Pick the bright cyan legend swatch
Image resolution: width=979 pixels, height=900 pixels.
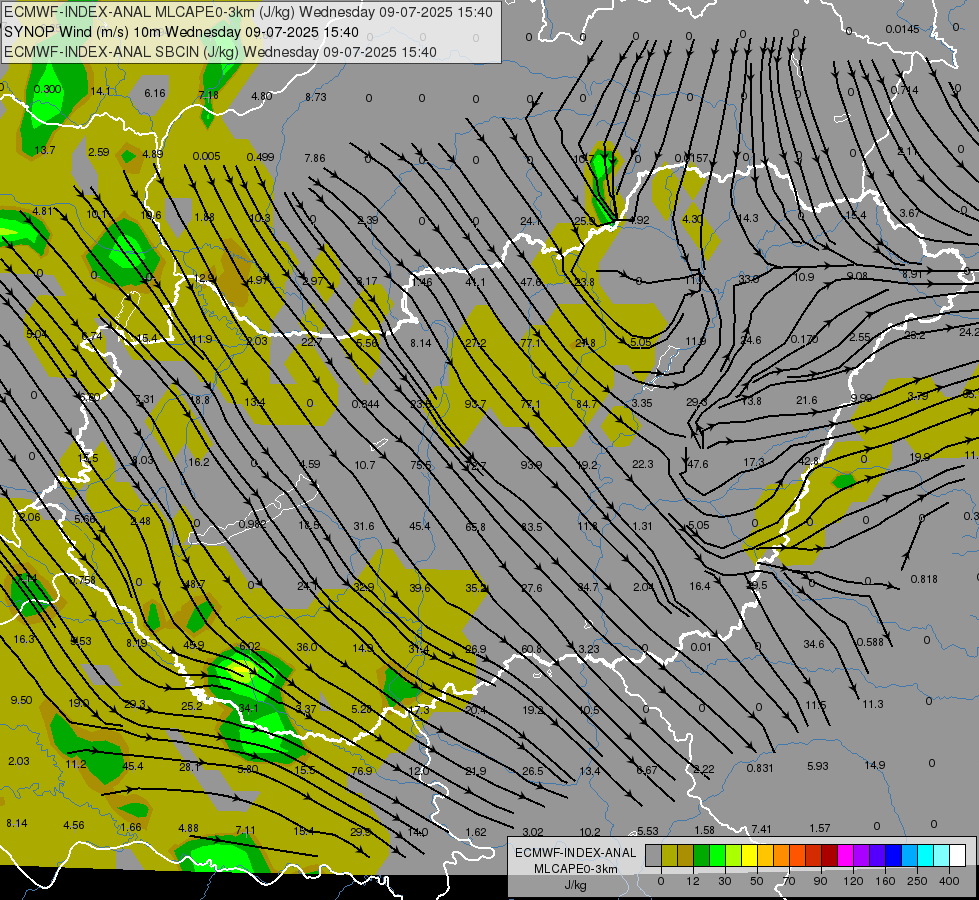click(926, 855)
